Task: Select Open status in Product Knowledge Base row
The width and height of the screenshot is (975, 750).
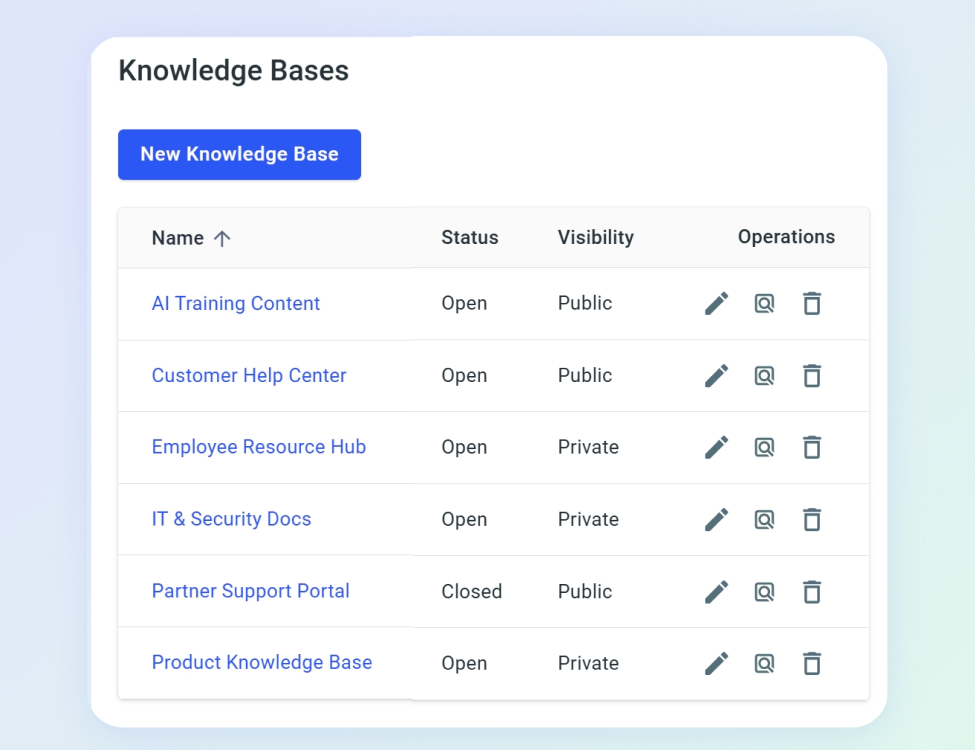Action: (464, 664)
